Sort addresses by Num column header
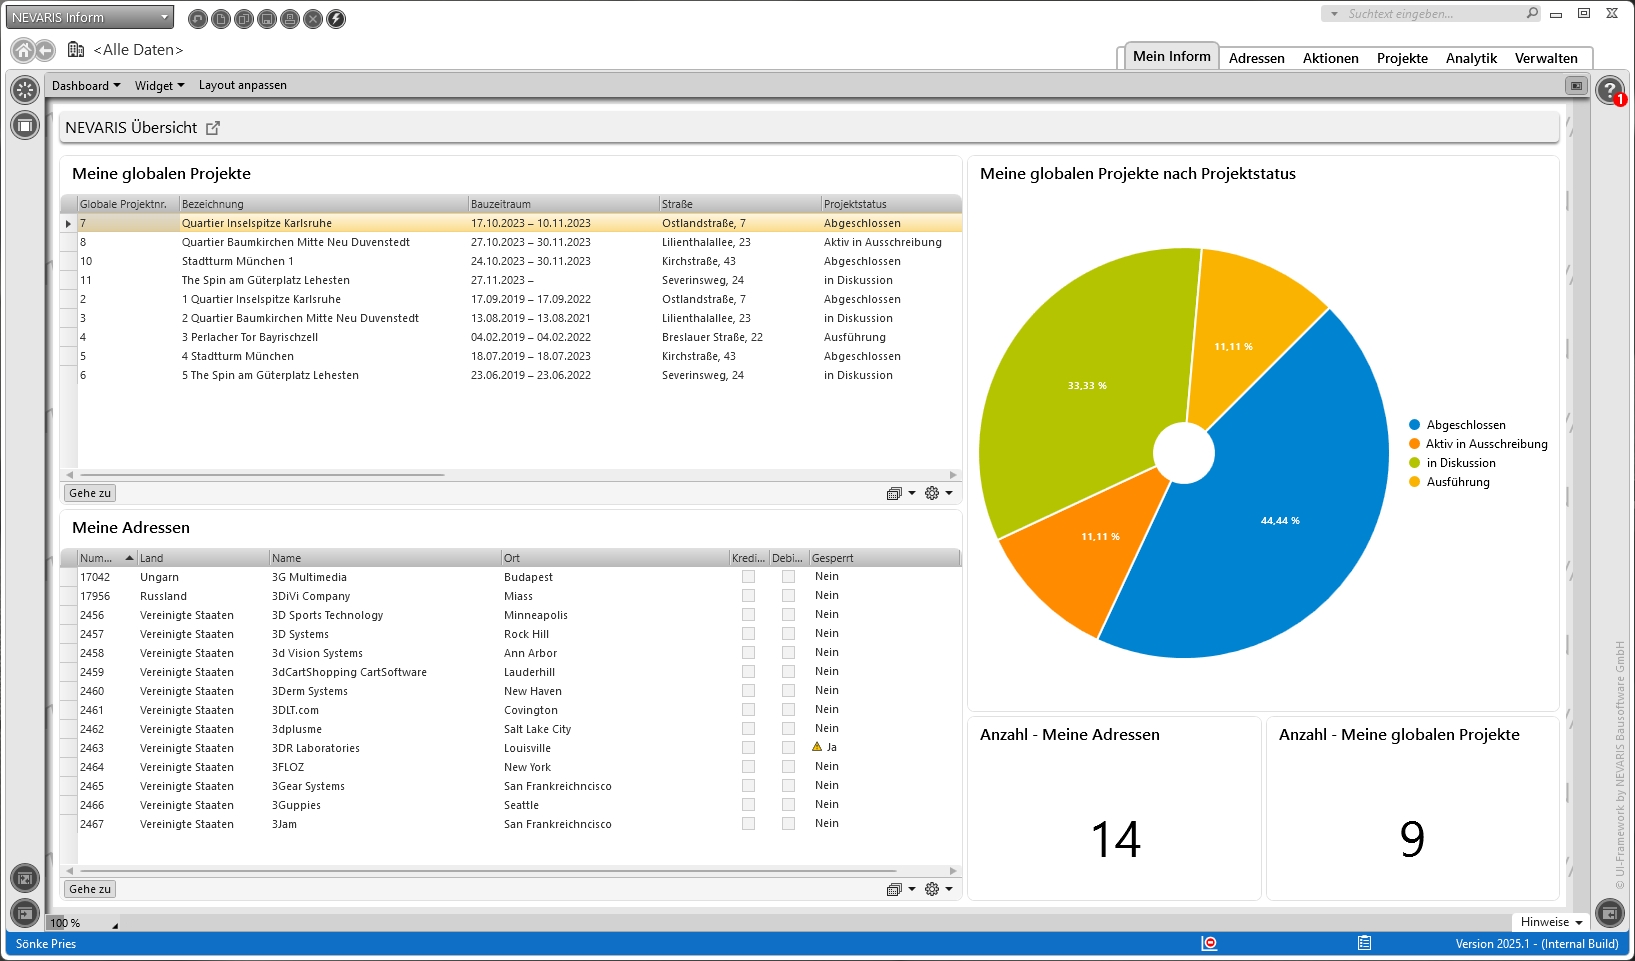Image resolution: width=1635 pixels, height=961 pixels. tap(107, 558)
